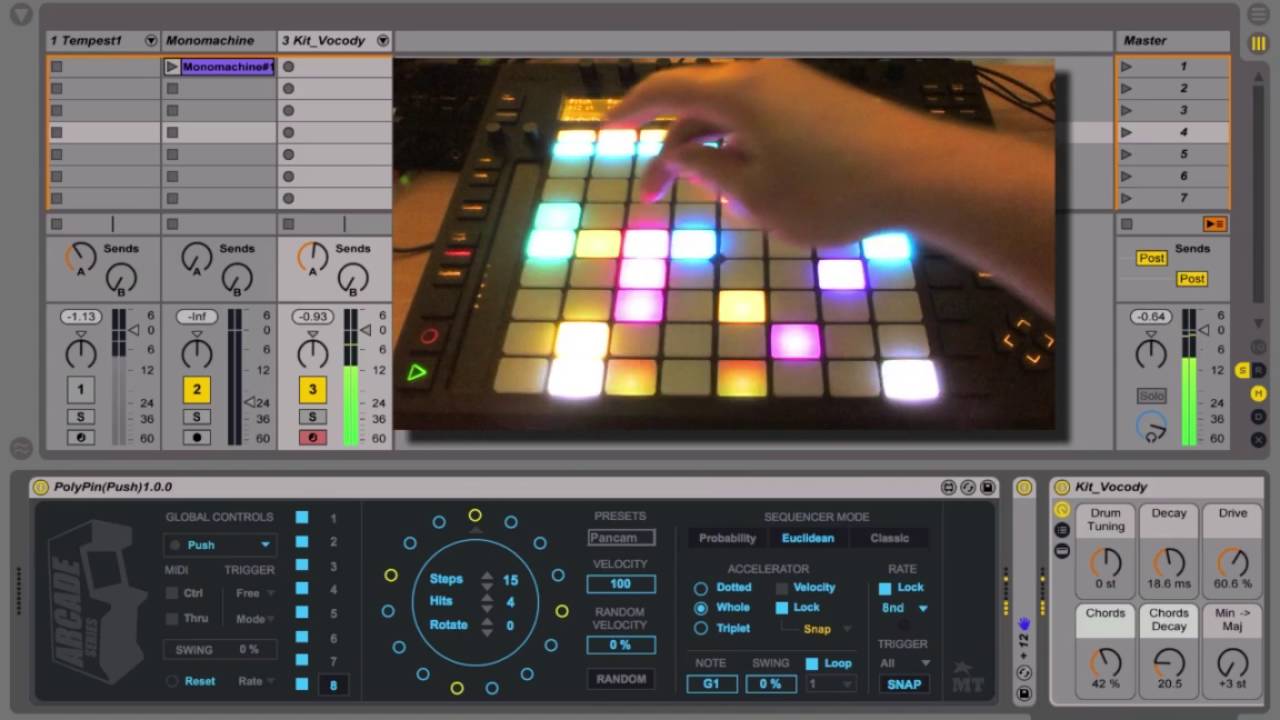Switch to Probability sequencer mode tab
1280x720 pixels.
727,538
